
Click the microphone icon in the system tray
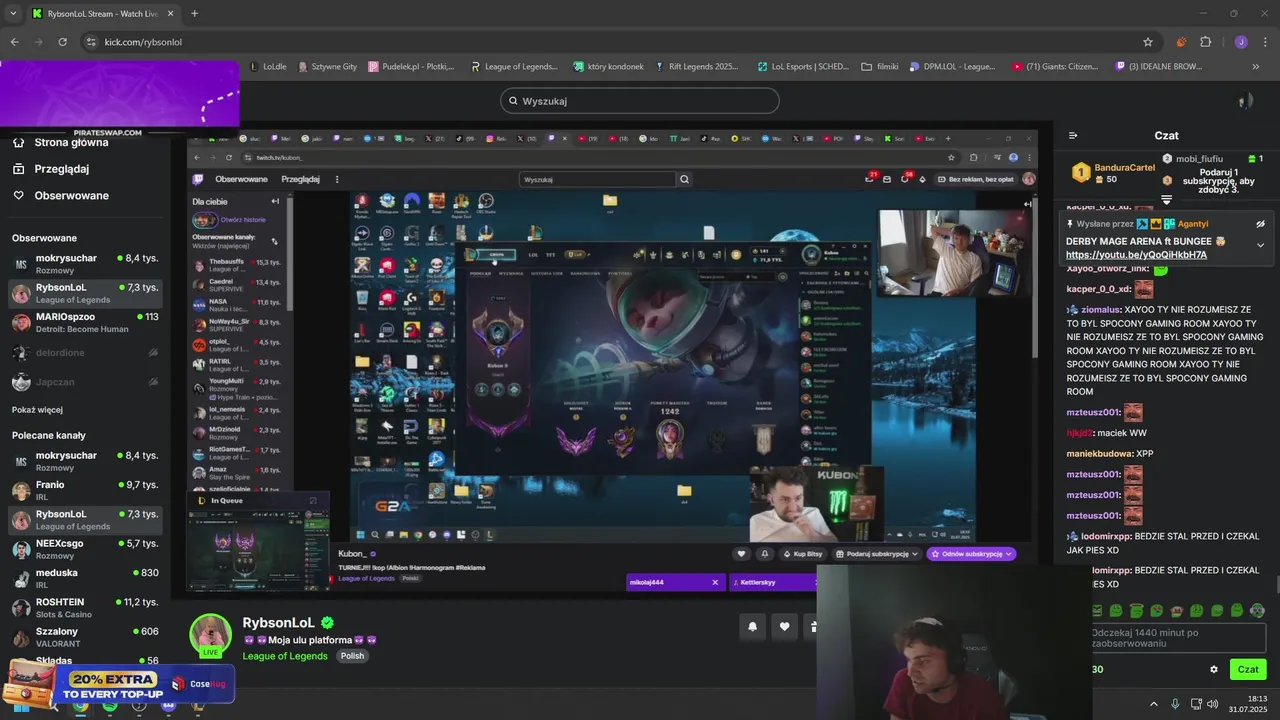[1175, 704]
